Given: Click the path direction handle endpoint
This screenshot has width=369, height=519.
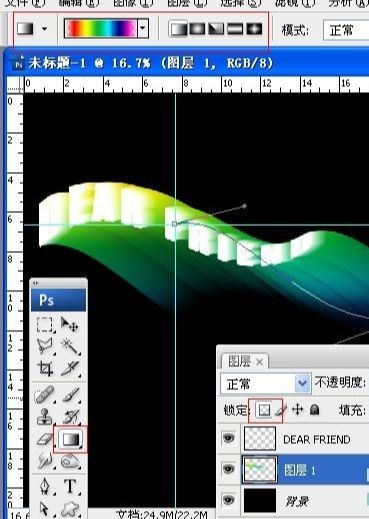Looking at the screenshot, I should pyautogui.click(x=245, y=206).
